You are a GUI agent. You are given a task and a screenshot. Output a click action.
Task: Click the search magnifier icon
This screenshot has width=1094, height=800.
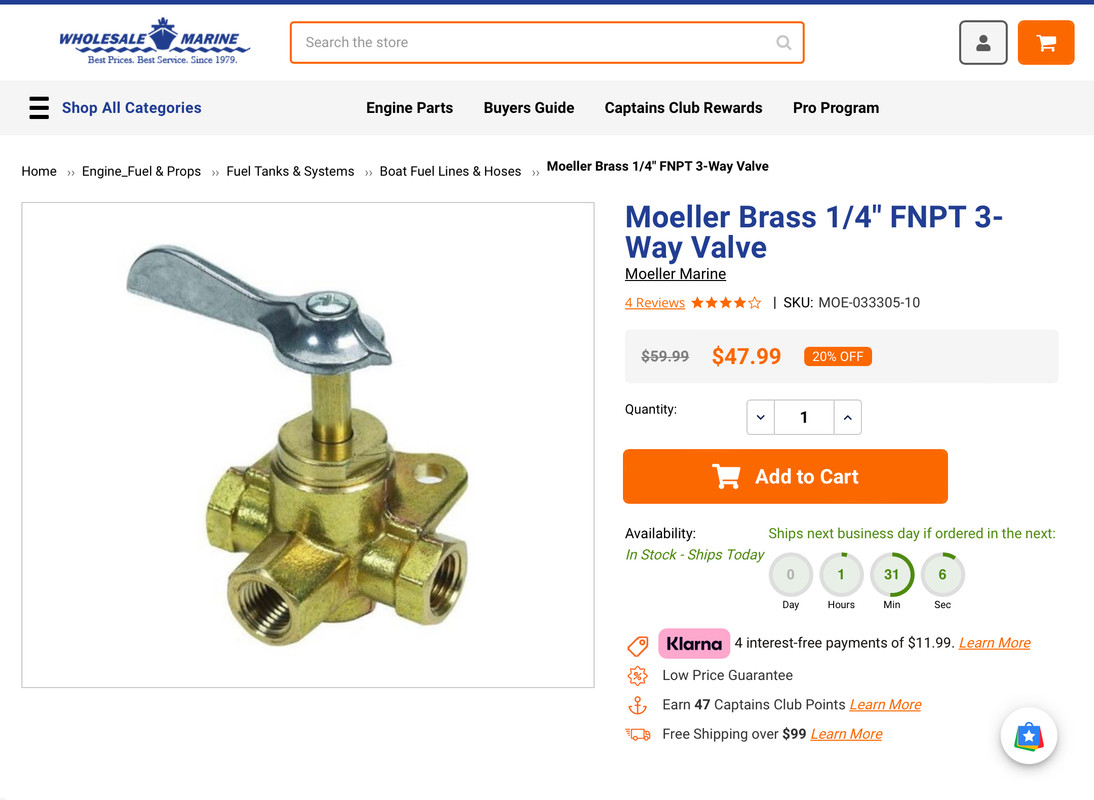point(784,43)
